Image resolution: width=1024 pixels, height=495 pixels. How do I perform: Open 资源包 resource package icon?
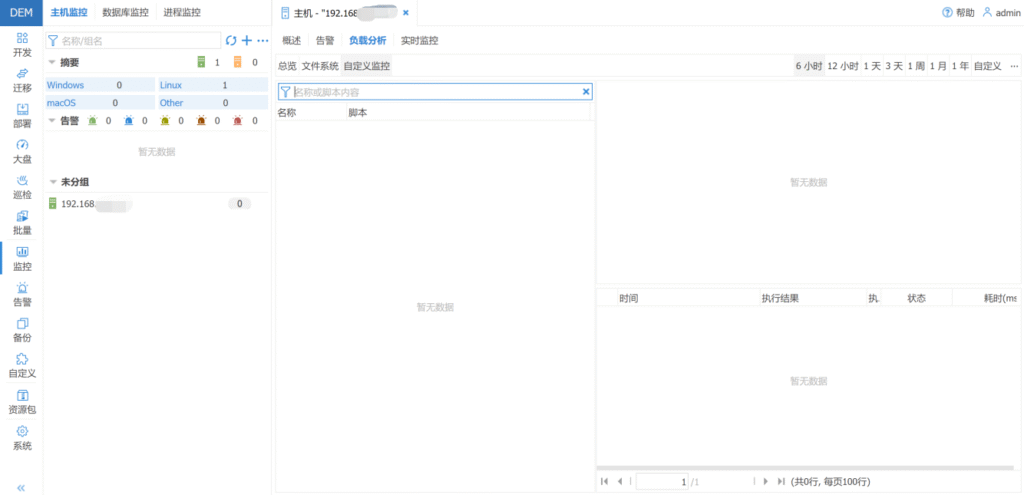tap(22, 401)
